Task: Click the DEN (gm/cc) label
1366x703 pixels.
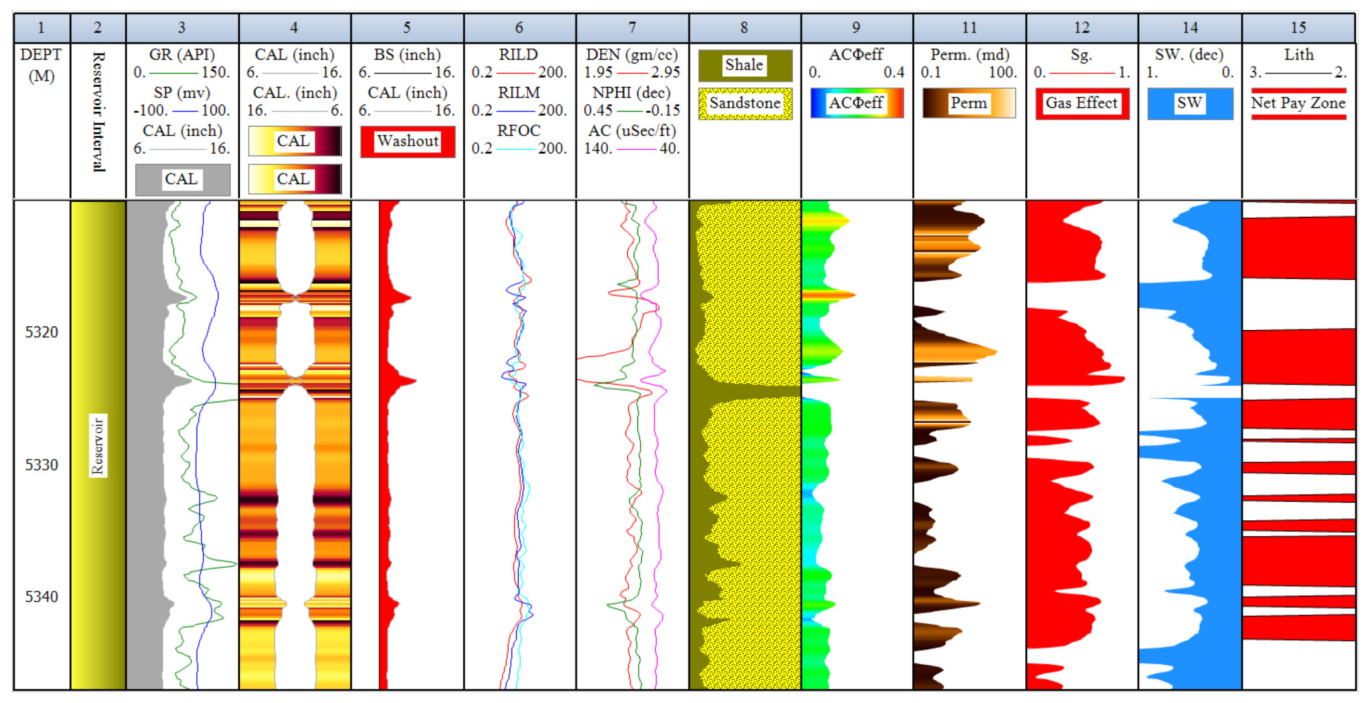Action: coord(632,55)
